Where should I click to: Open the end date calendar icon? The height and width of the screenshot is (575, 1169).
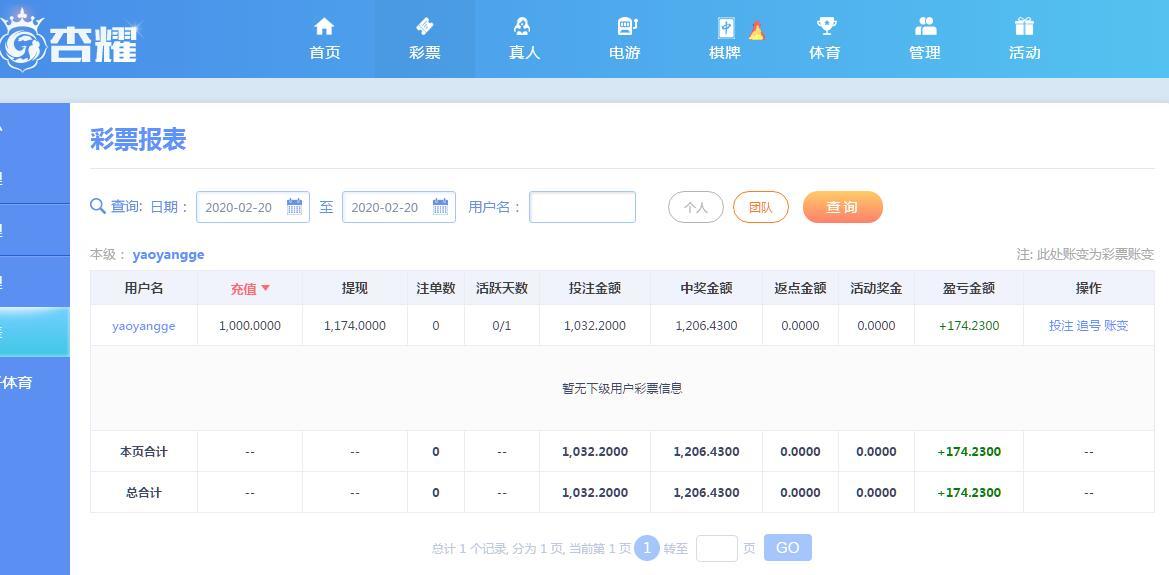[440, 207]
